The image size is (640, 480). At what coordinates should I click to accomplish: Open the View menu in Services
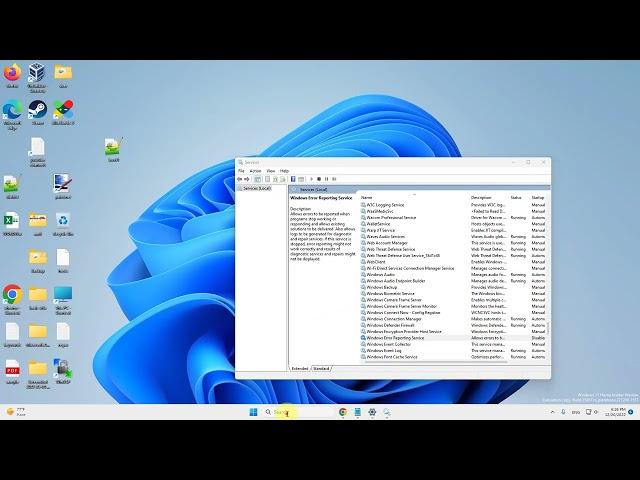[x=271, y=171]
